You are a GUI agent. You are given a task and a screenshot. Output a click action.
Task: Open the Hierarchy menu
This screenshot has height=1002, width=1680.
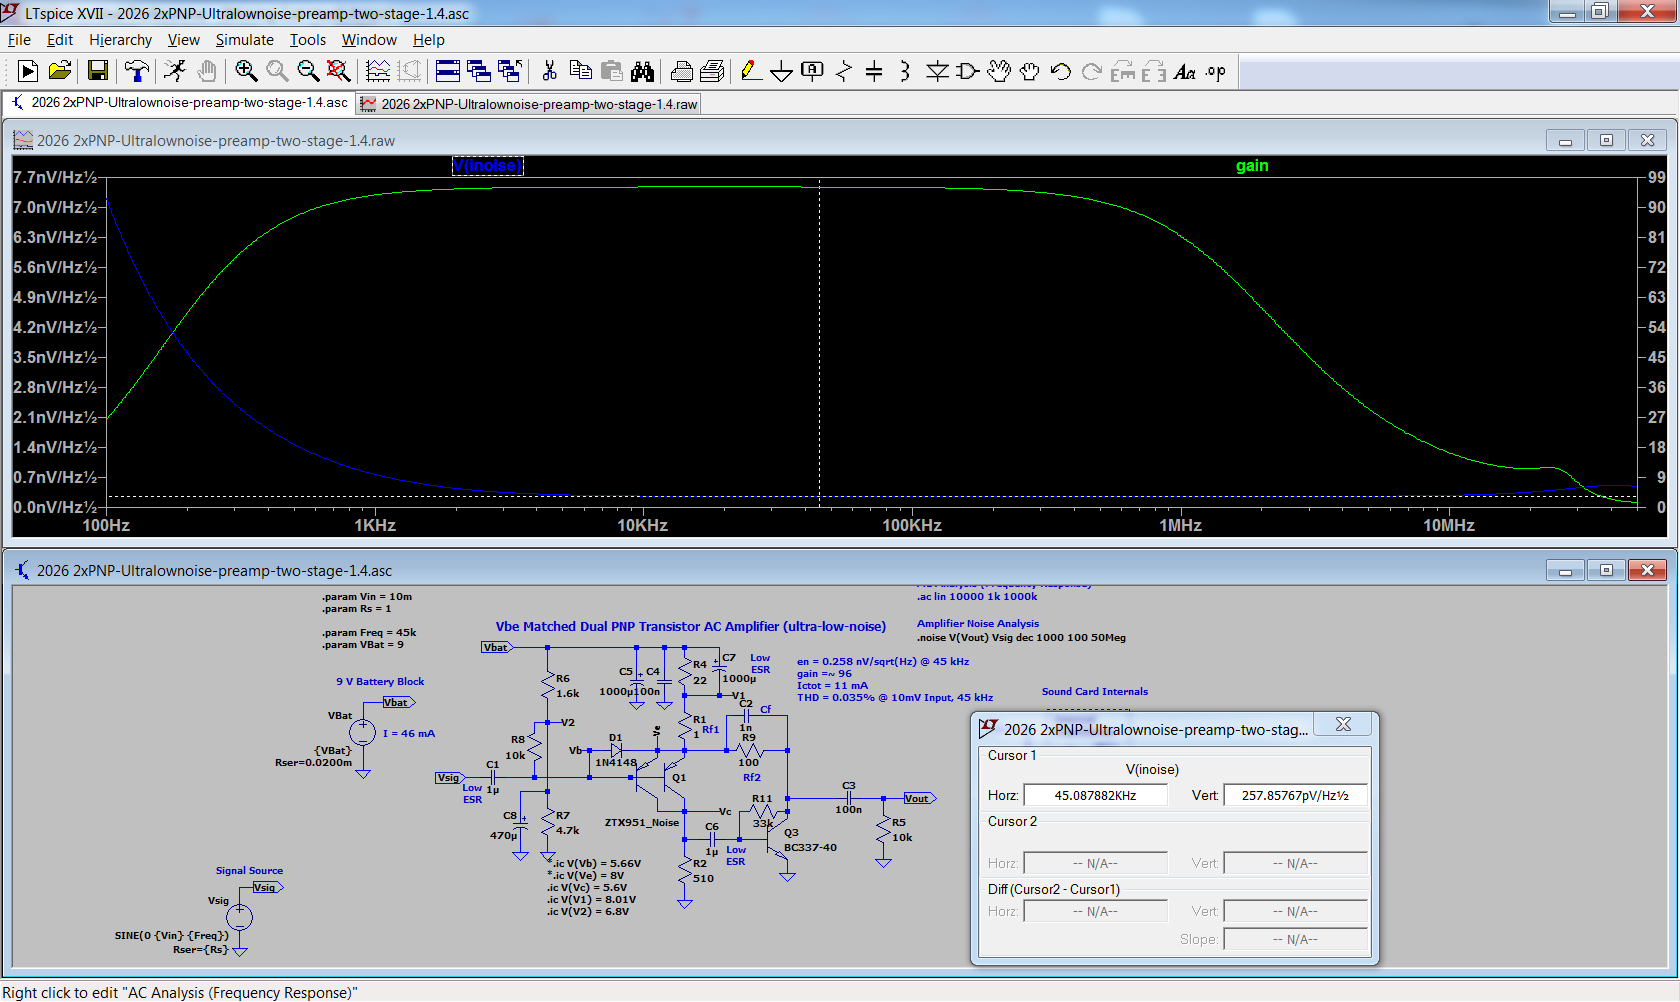[x=120, y=40]
